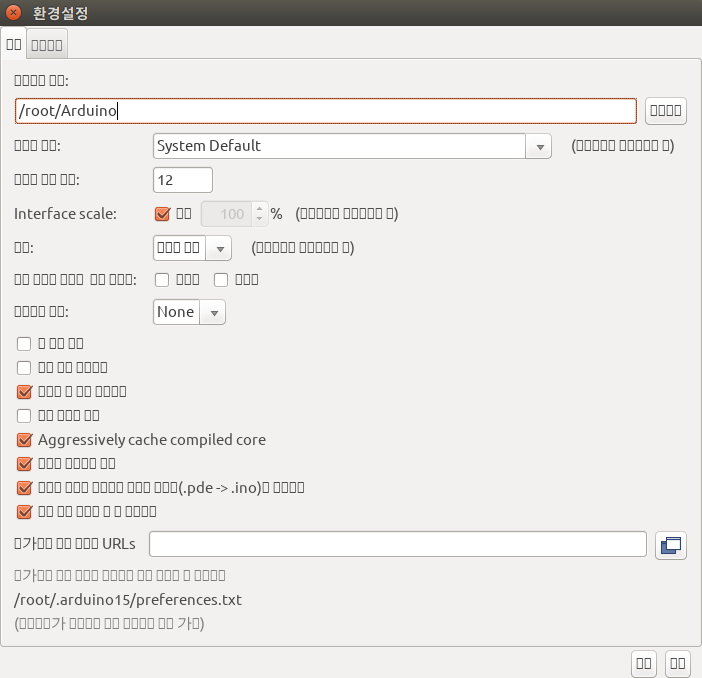The height and width of the screenshot is (678, 702).
Task: Open the additional boards manager URLs window icon
Action: [671, 545]
